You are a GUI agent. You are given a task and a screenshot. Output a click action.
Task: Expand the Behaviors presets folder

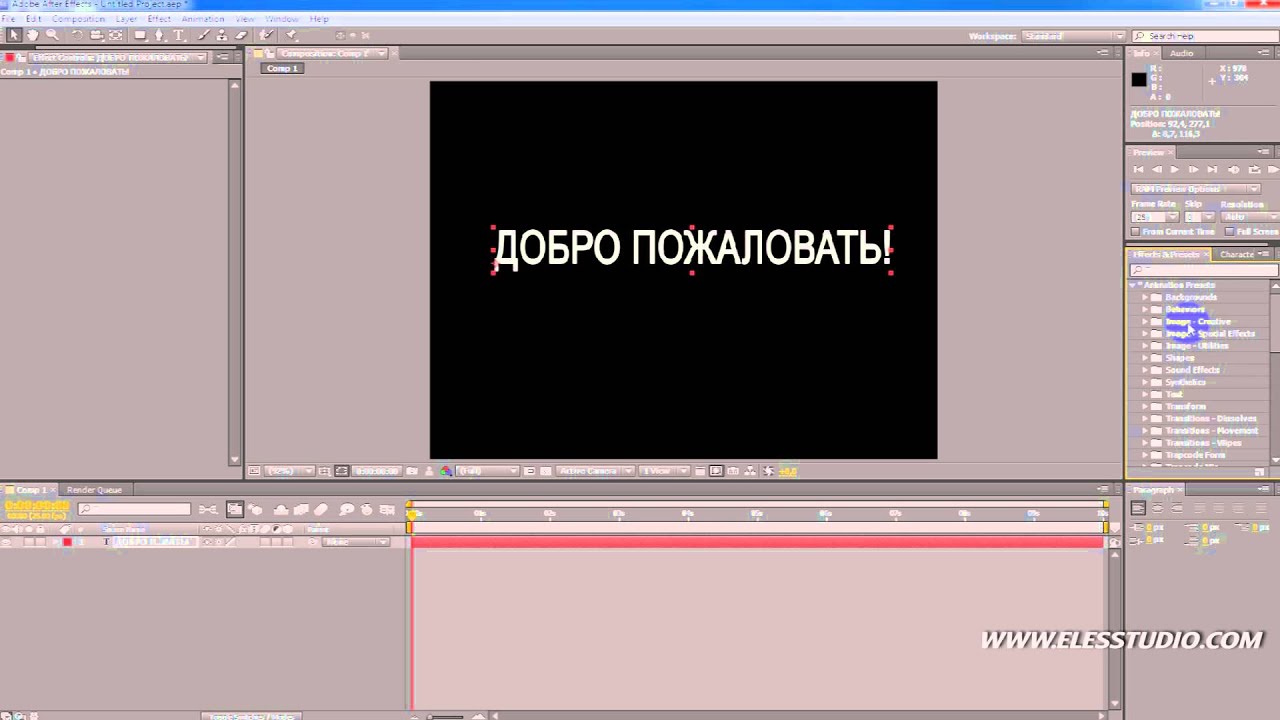1145,309
